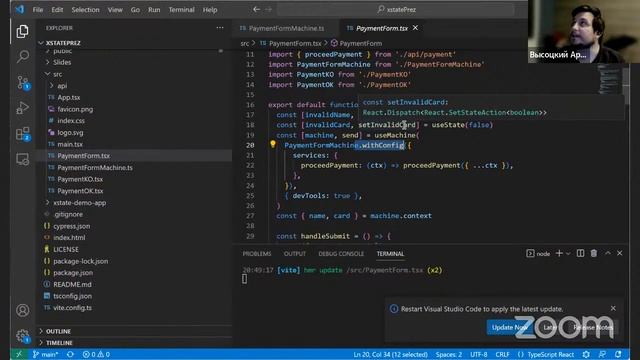640x360 pixels.
Task: Open the Accounts menu icon
Action: [22, 311]
